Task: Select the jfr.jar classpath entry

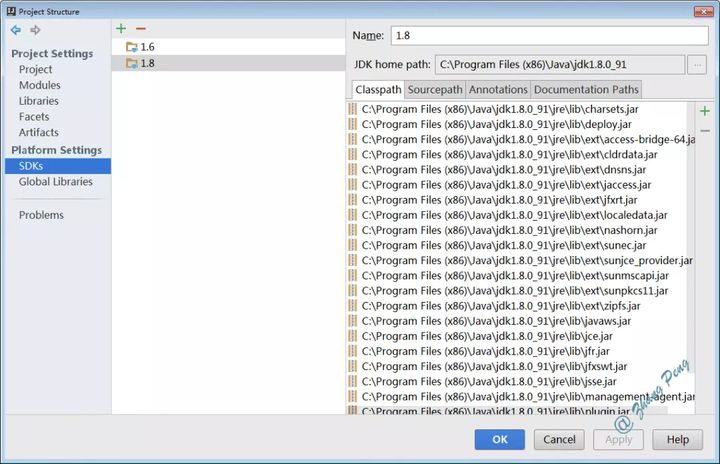Action: pyautogui.click(x=486, y=351)
